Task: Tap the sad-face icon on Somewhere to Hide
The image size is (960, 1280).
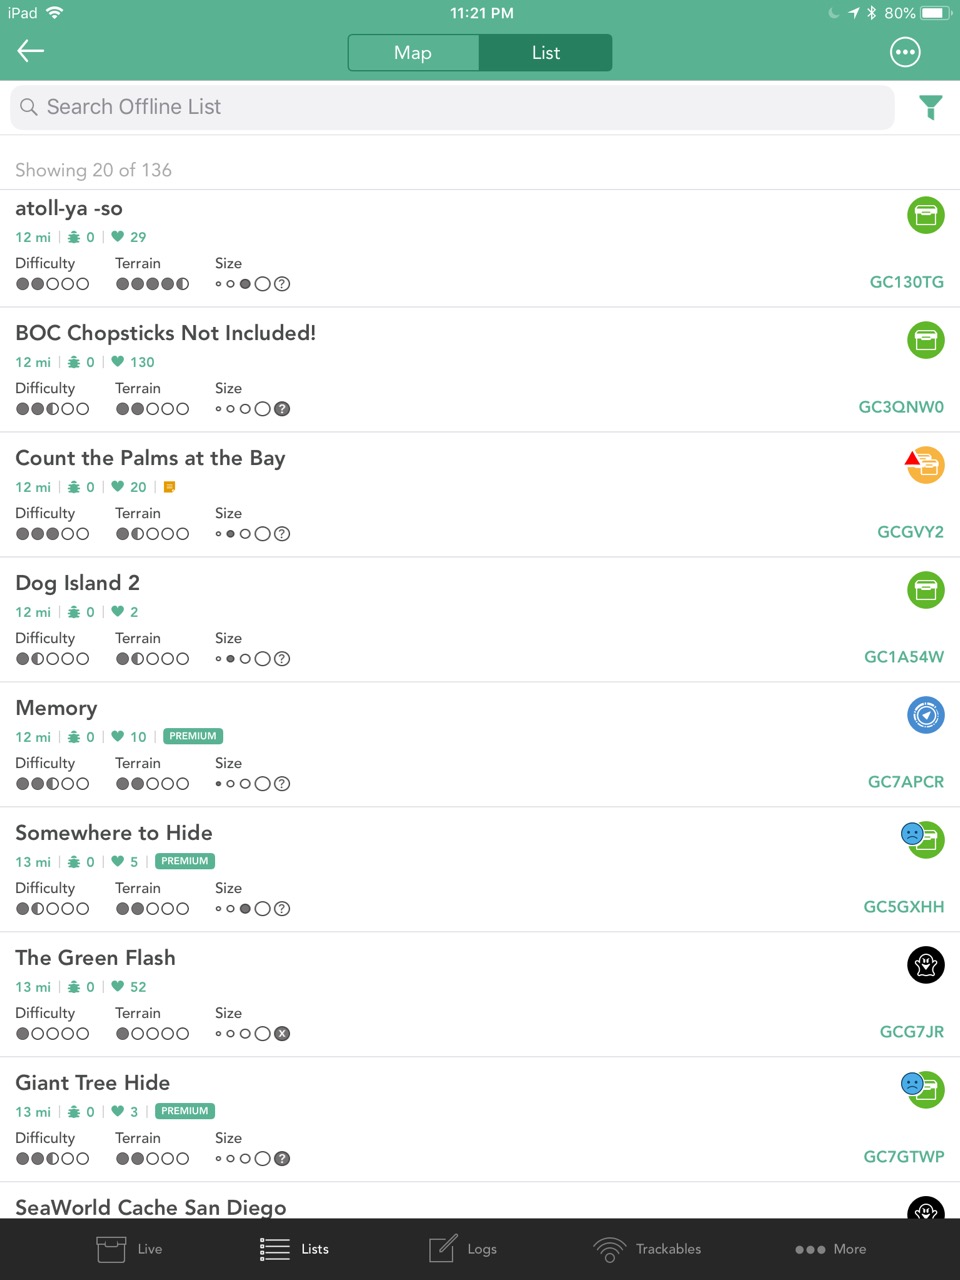Action: pyautogui.click(x=912, y=833)
